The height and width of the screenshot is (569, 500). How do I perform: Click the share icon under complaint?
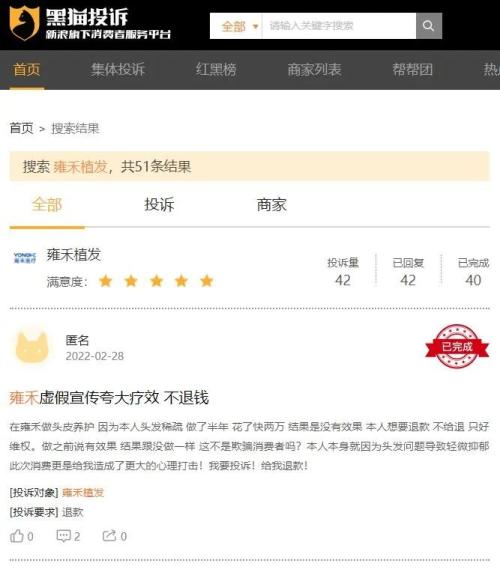click(x=109, y=536)
